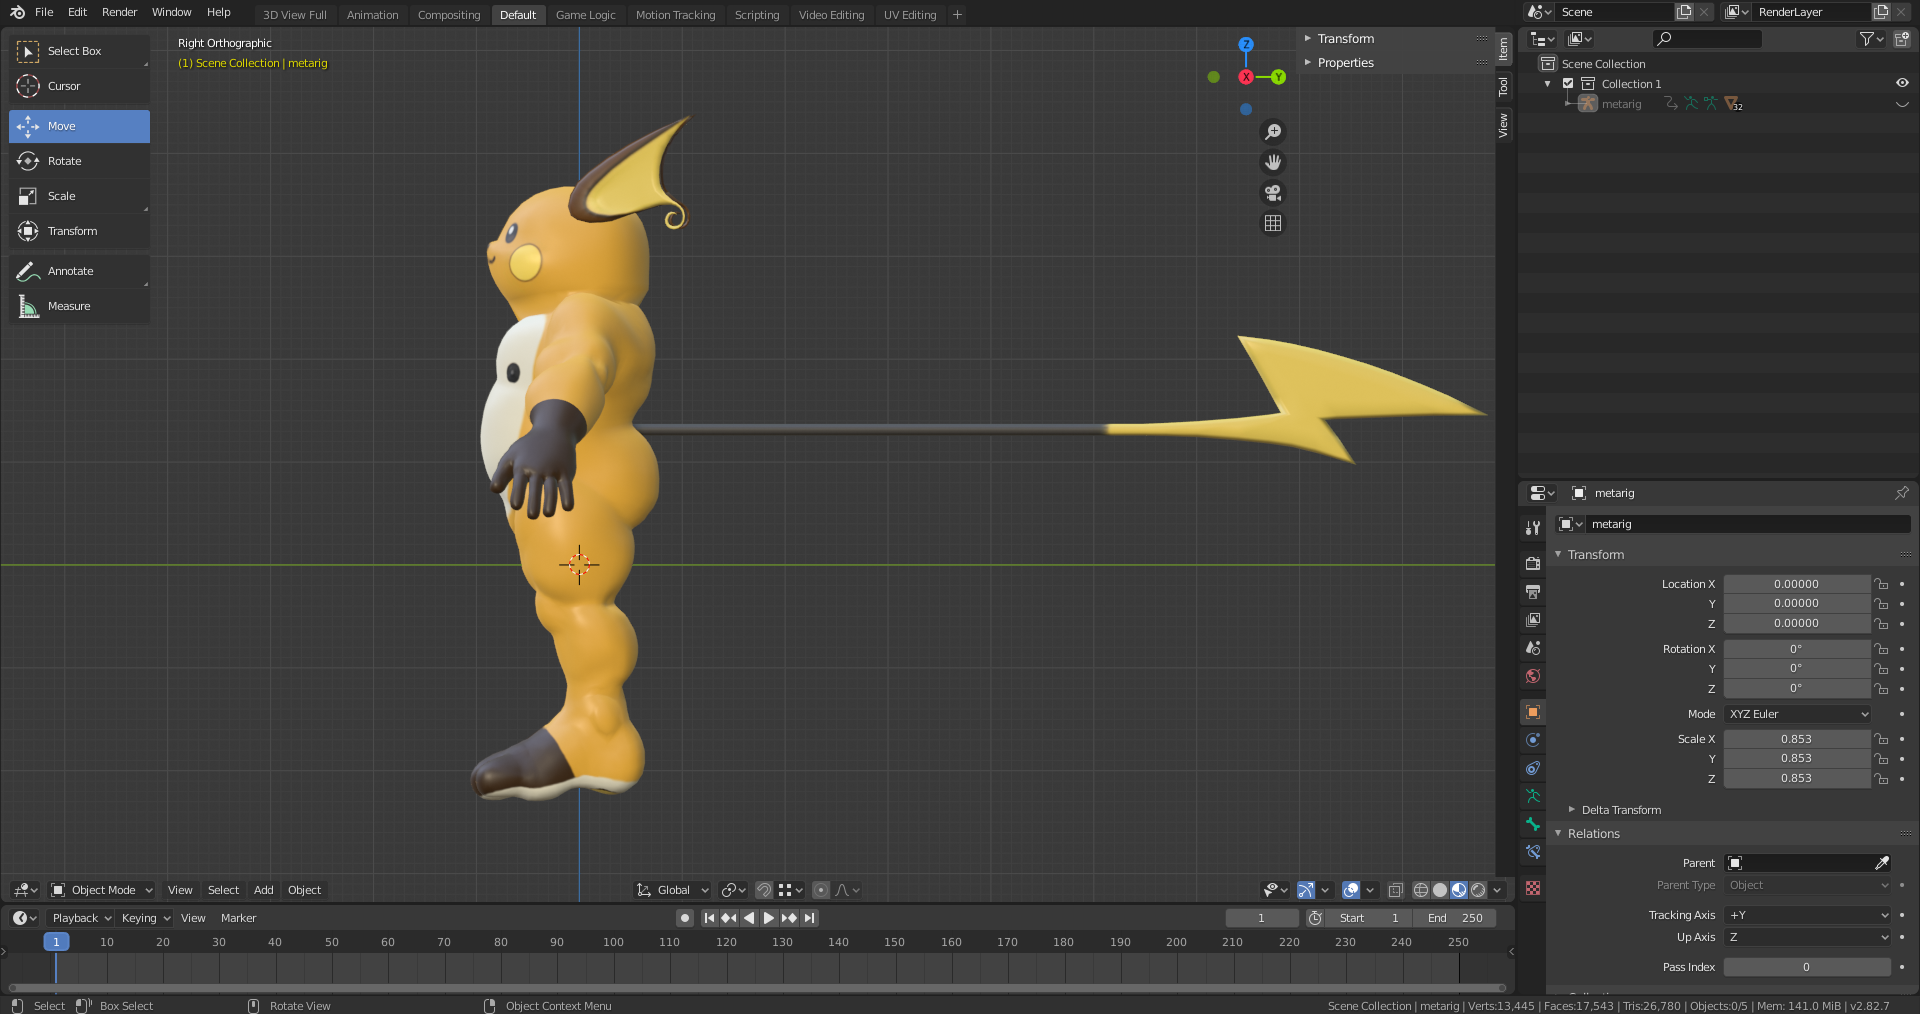The width and height of the screenshot is (1920, 1014).
Task: Click the viewport zoom magnifier icon
Action: point(1273,132)
